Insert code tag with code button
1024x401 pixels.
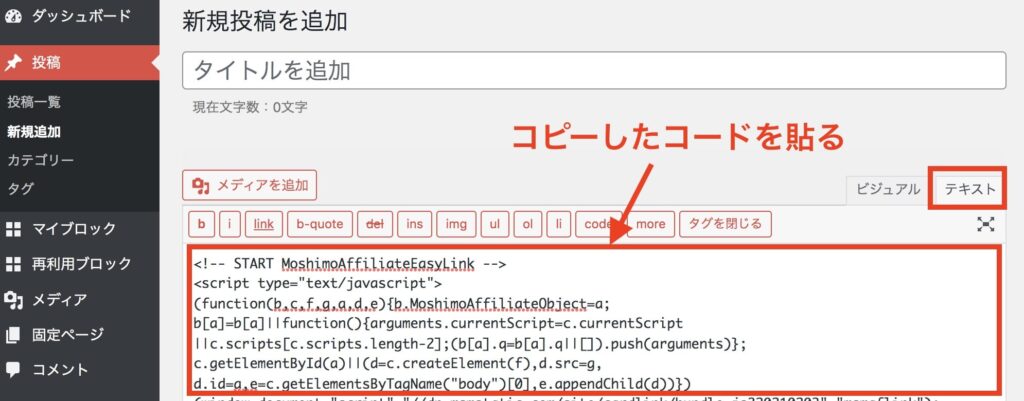[599, 224]
